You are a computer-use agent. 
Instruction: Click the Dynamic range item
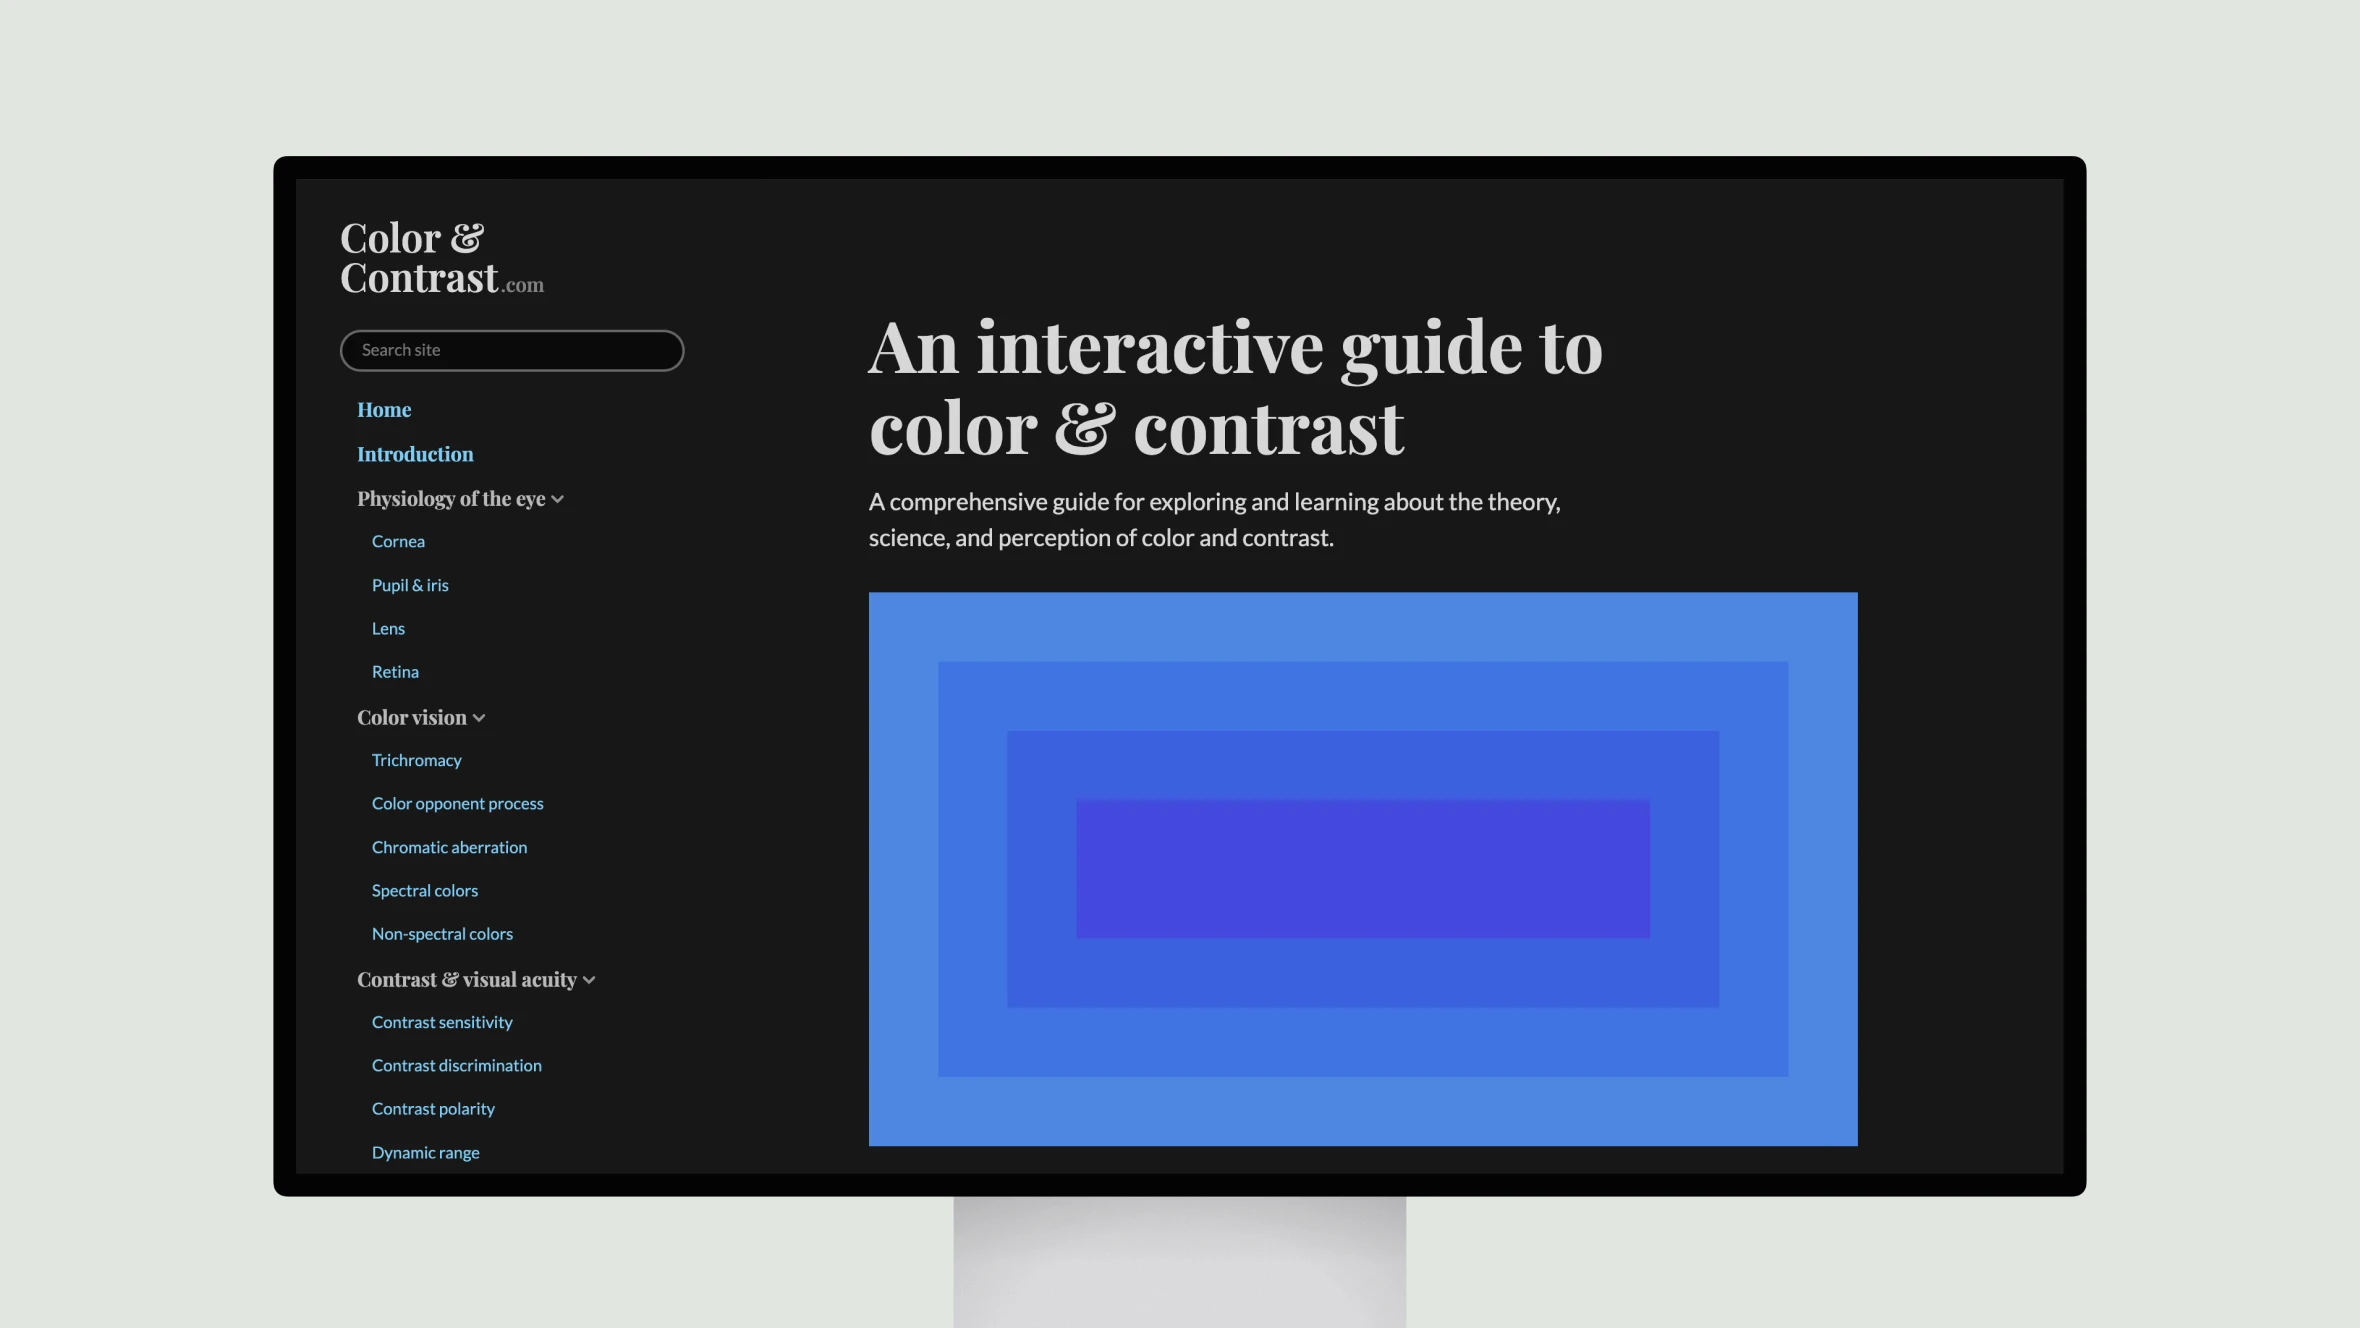(x=426, y=1151)
